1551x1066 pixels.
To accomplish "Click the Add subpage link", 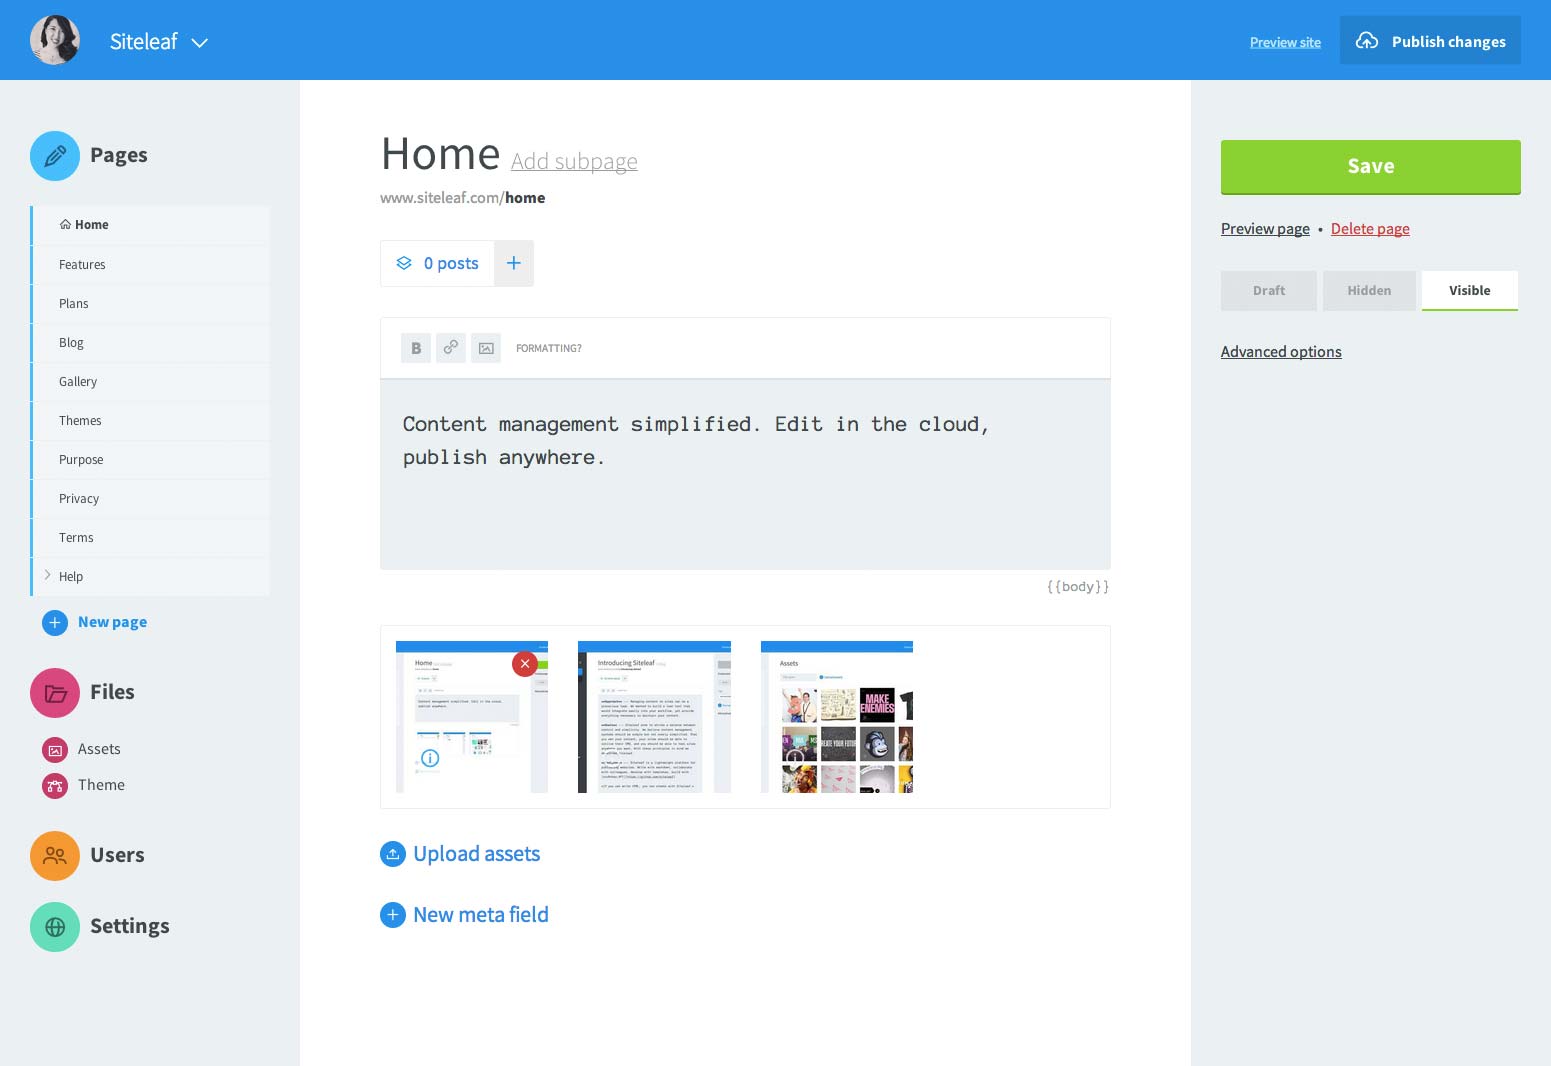I will [x=574, y=162].
